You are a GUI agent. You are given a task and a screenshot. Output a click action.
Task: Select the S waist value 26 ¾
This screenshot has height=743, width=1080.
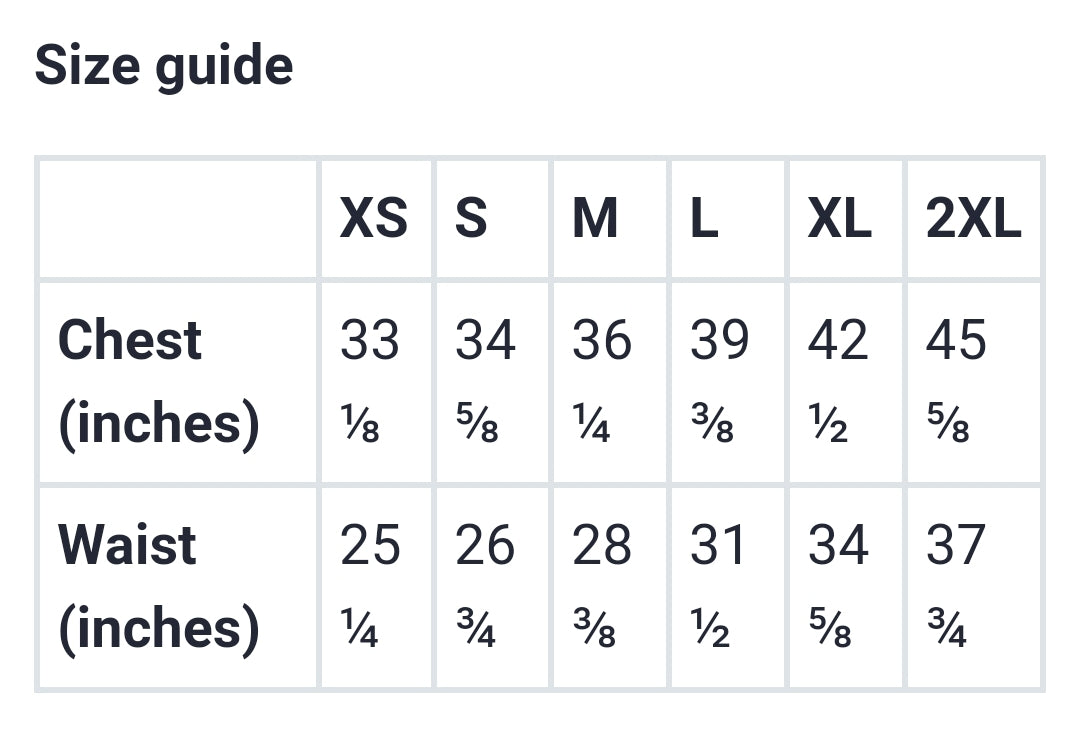click(485, 587)
